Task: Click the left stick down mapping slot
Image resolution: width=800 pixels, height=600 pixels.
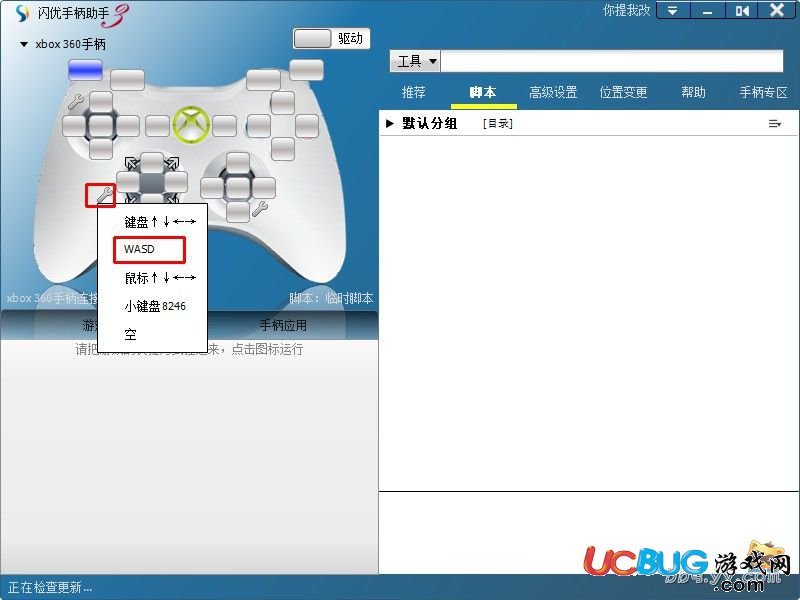Action: tap(101, 148)
